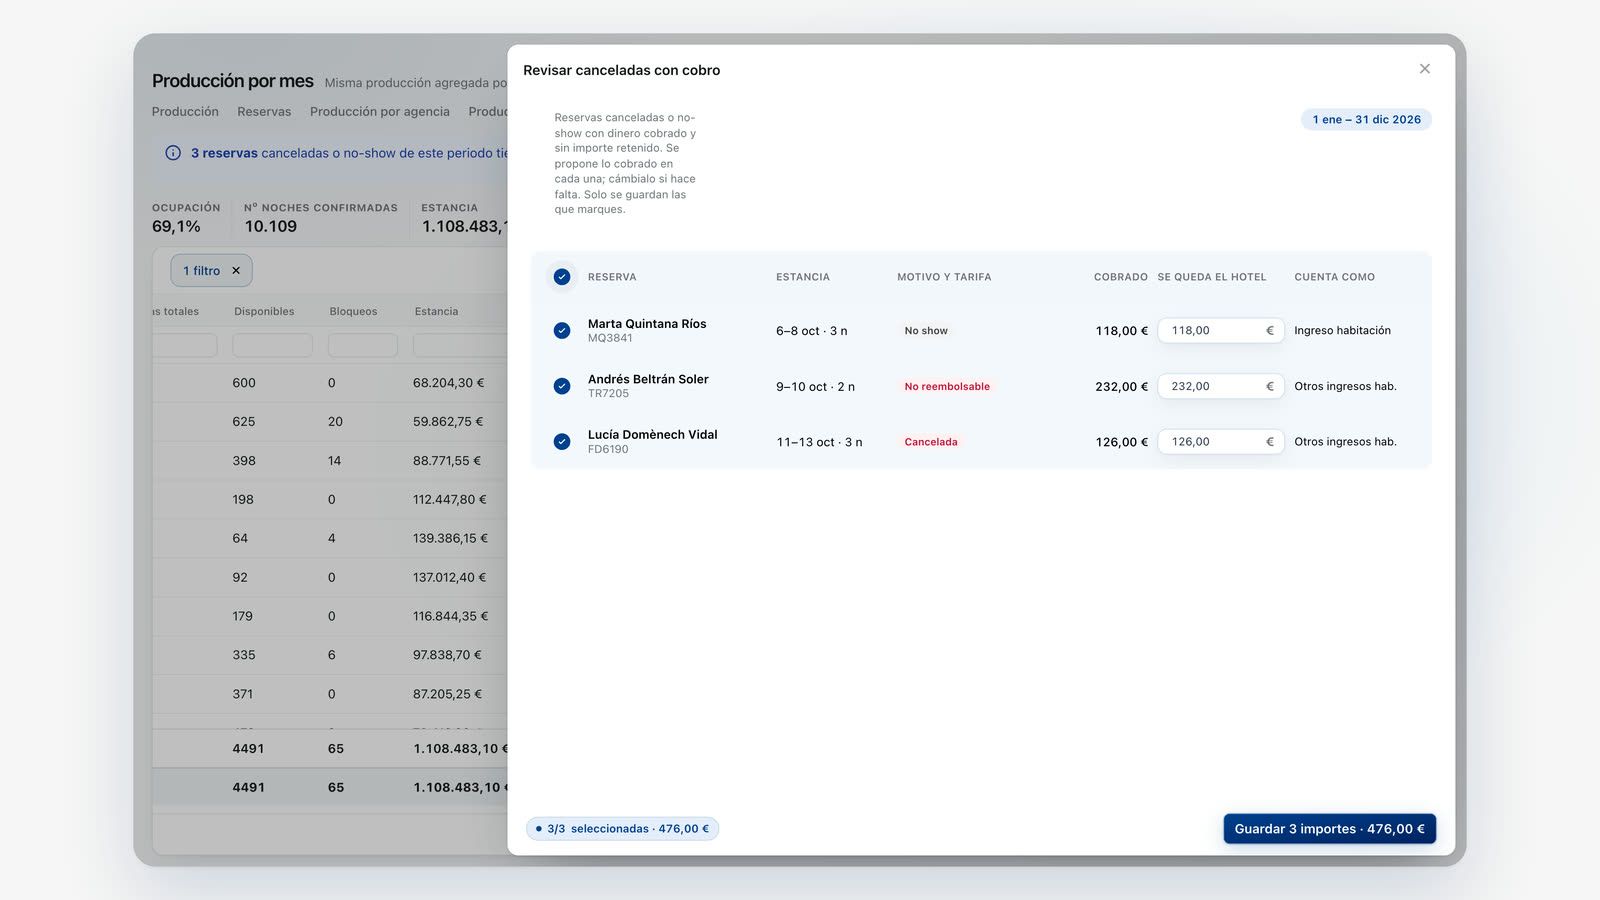Switch to the Reservas tab
Image resolution: width=1600 pixels, height=900 pixels.
[264, 112]
